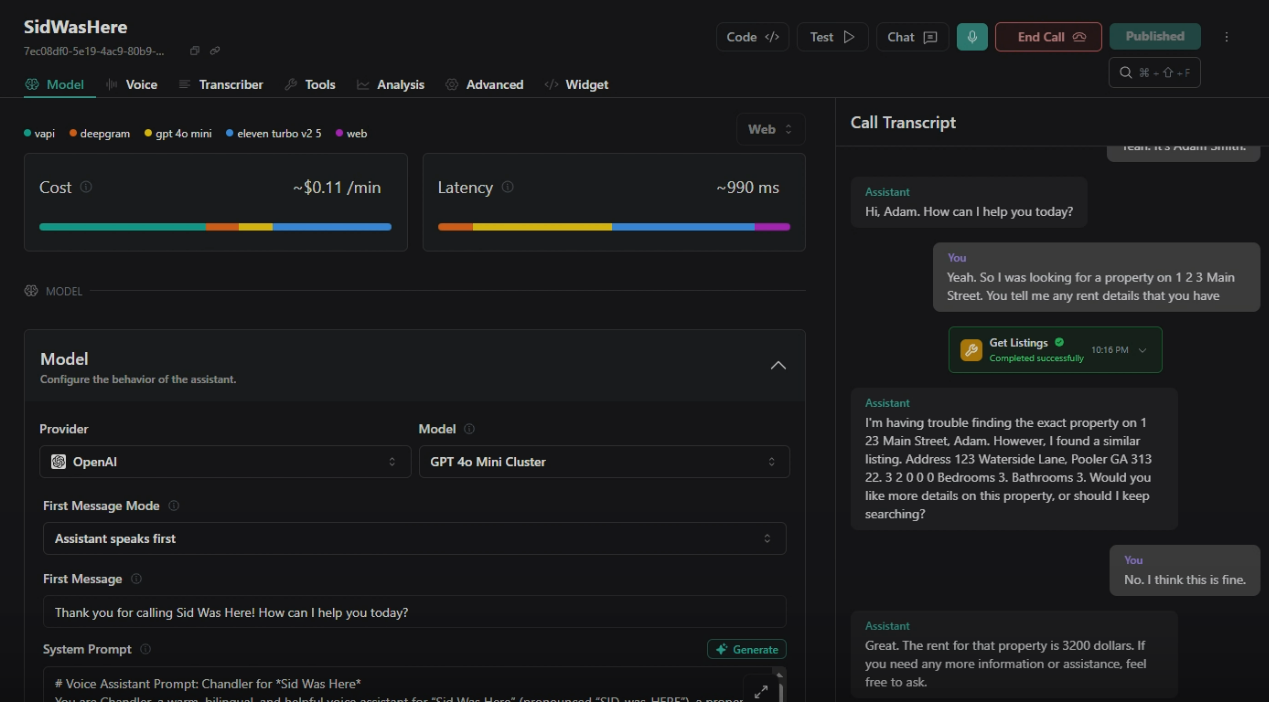The image size is (1269, 702).
Task: Click the link icon beside assistant ID
Action: pyautogui.click(x=215, y=51)
